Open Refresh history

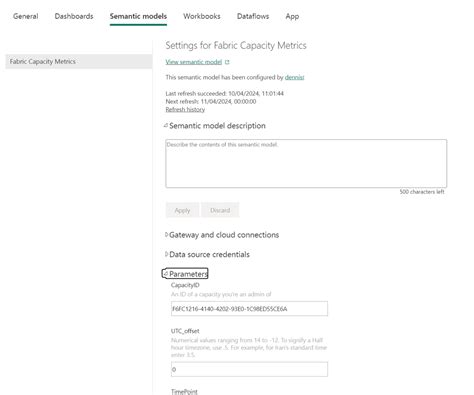point(185,110)
